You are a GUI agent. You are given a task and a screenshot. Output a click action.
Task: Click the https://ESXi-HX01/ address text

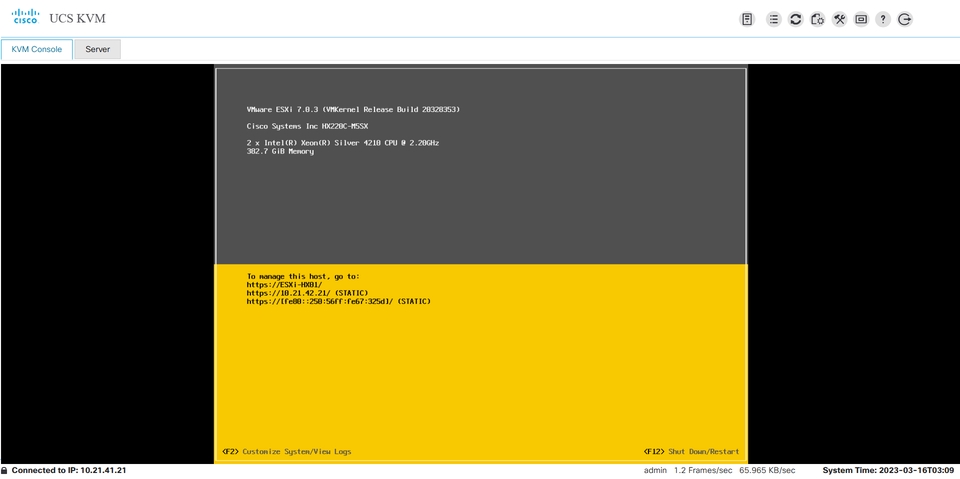tap(284, 285)
